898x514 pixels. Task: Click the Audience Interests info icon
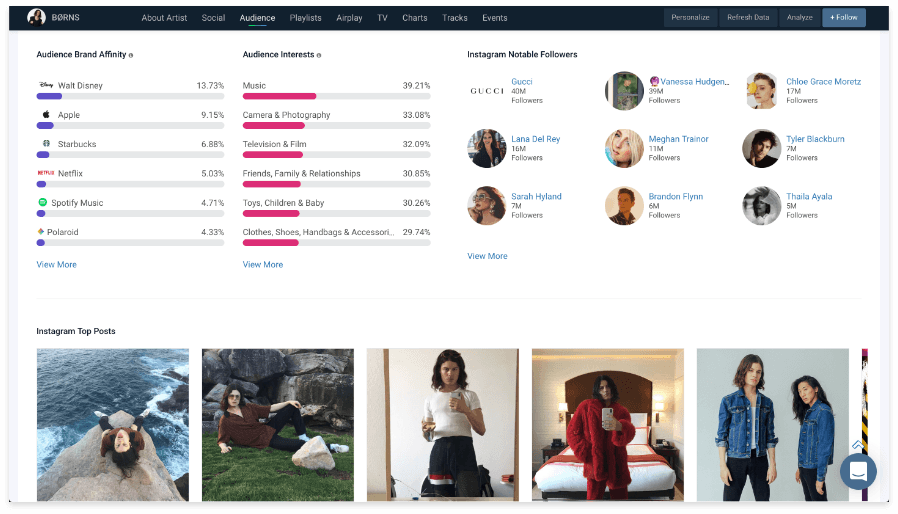pos(319,55)
